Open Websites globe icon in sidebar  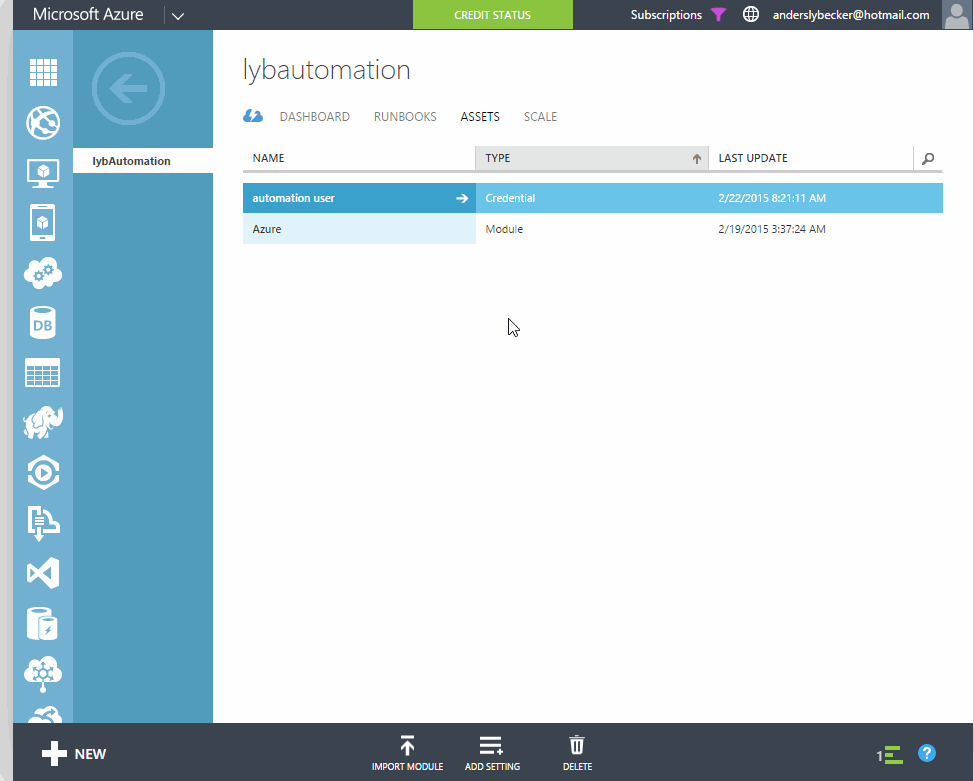pos(43,123)
